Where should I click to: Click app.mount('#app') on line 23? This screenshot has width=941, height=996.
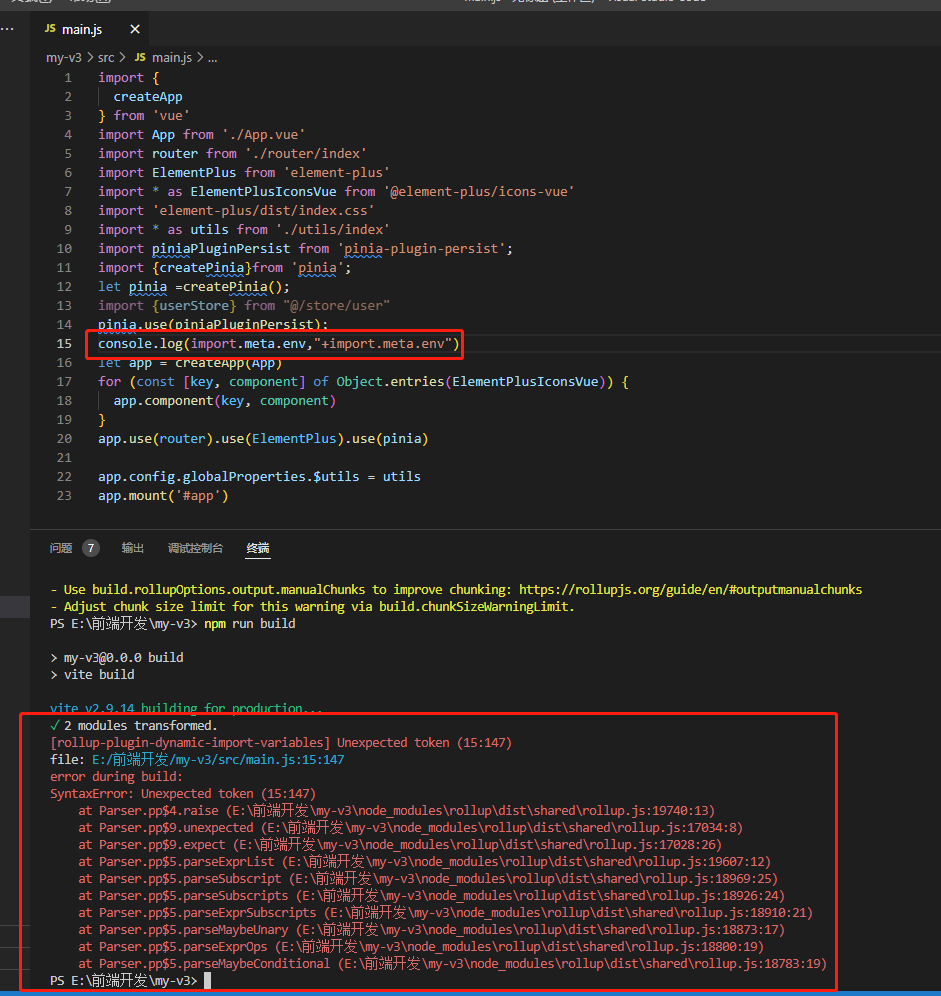(163, 496)
